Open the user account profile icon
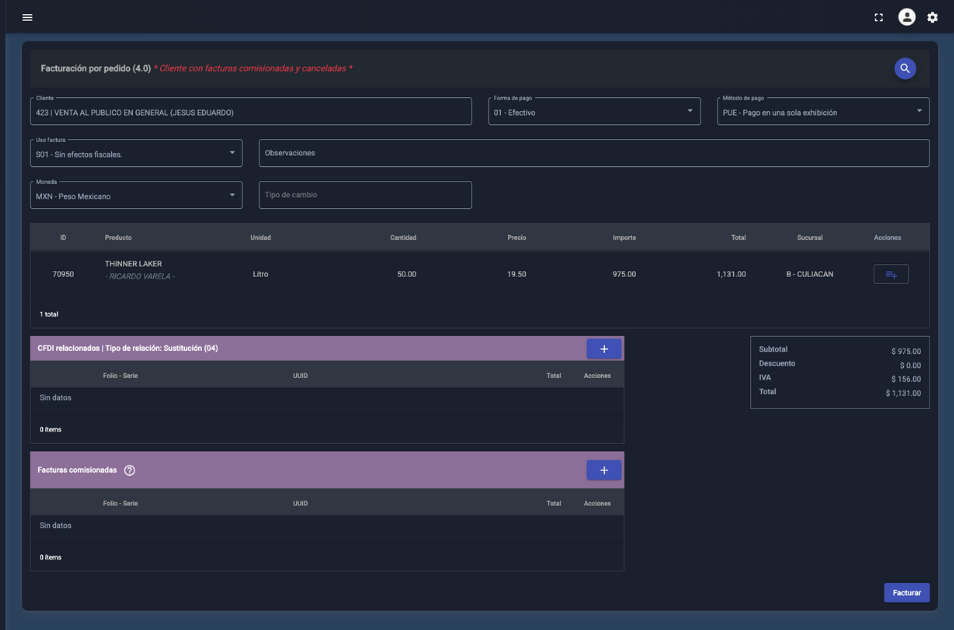Image resolution: width=954 pixels, height=630 pixels. [x=906, y=17]
